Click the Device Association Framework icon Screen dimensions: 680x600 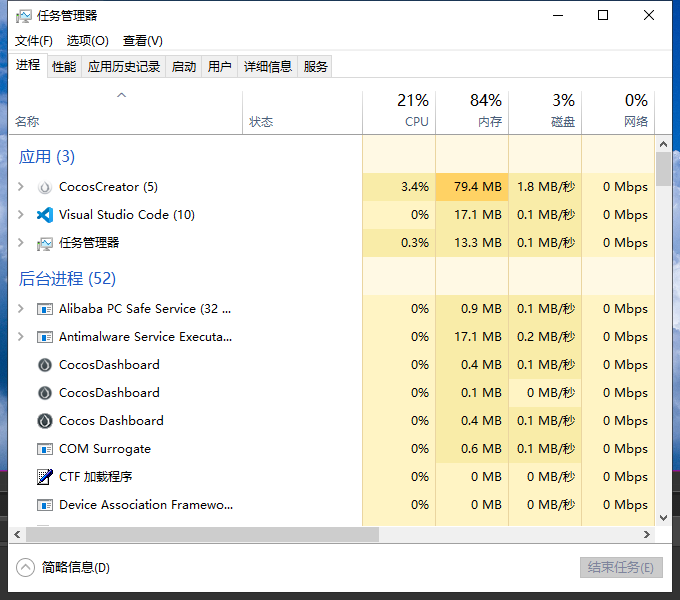[44, 505]
